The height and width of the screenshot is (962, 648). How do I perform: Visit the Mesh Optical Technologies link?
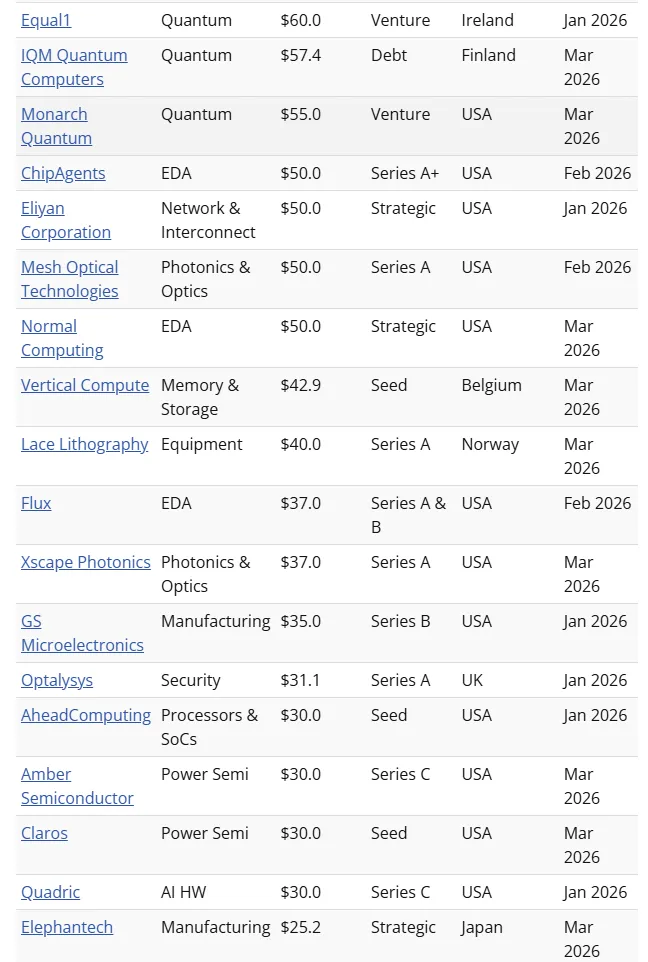(x=69, y=267)
